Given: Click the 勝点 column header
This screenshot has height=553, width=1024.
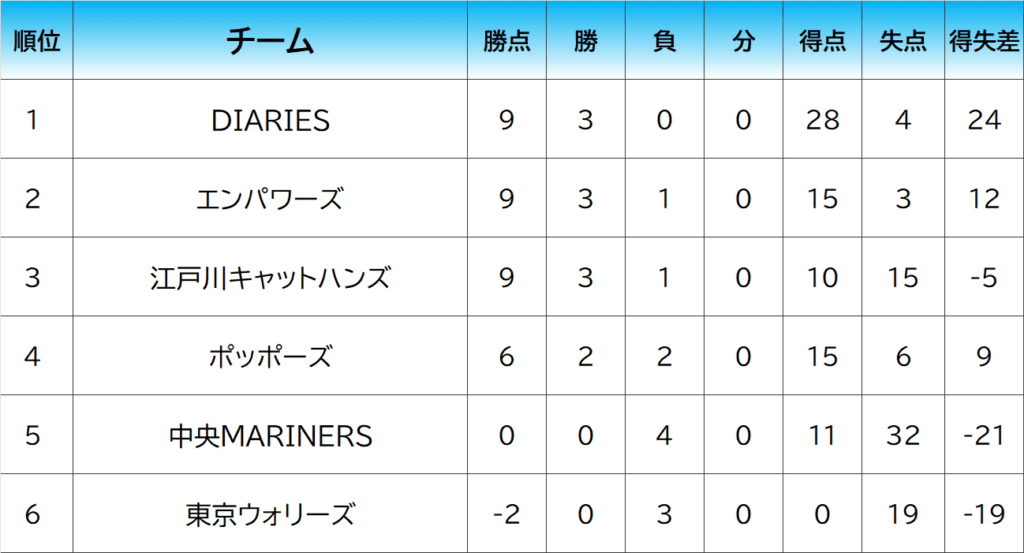Looking at the screenshot, I should click(507, 40).
